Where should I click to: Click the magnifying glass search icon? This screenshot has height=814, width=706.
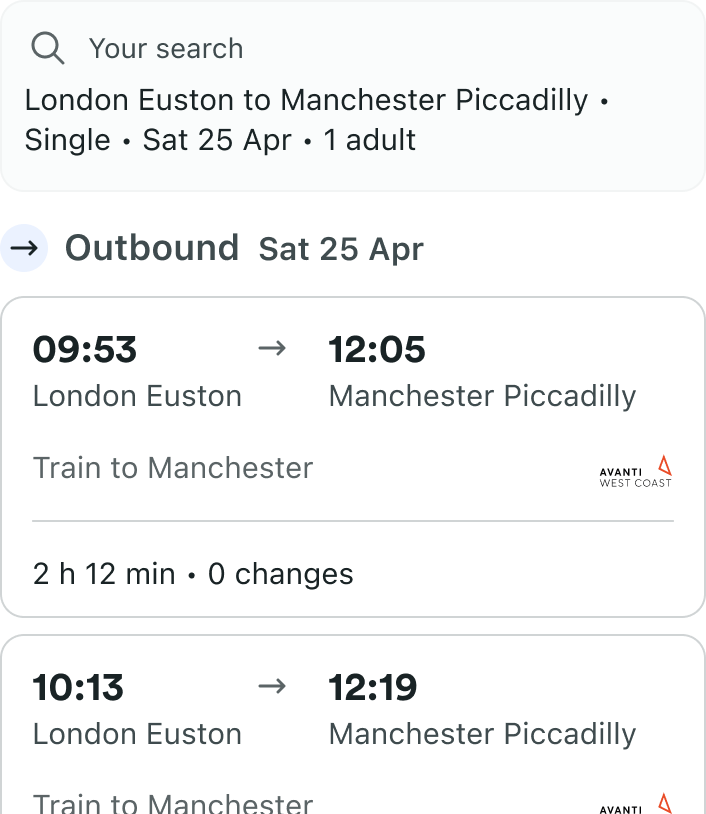point(46,48)
